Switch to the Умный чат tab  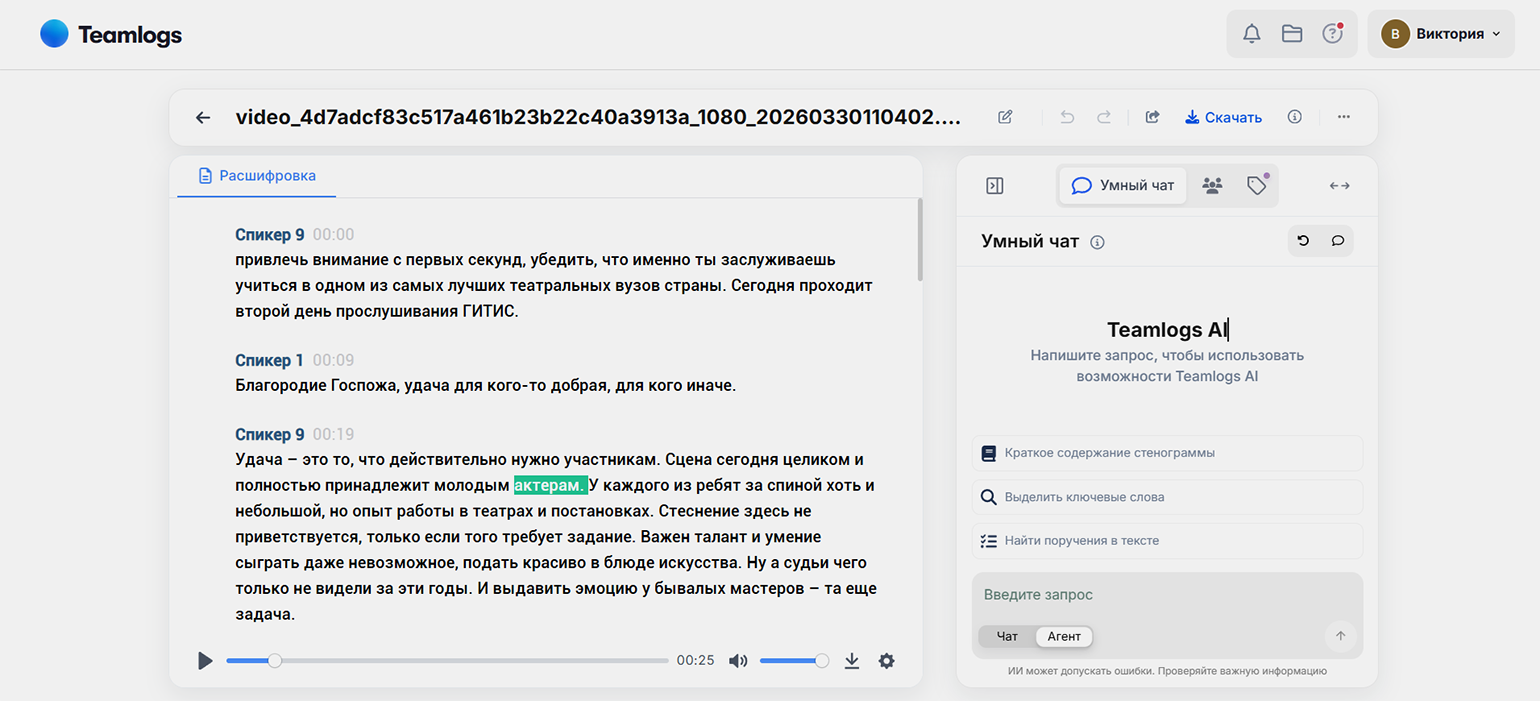click(1122, 186)
